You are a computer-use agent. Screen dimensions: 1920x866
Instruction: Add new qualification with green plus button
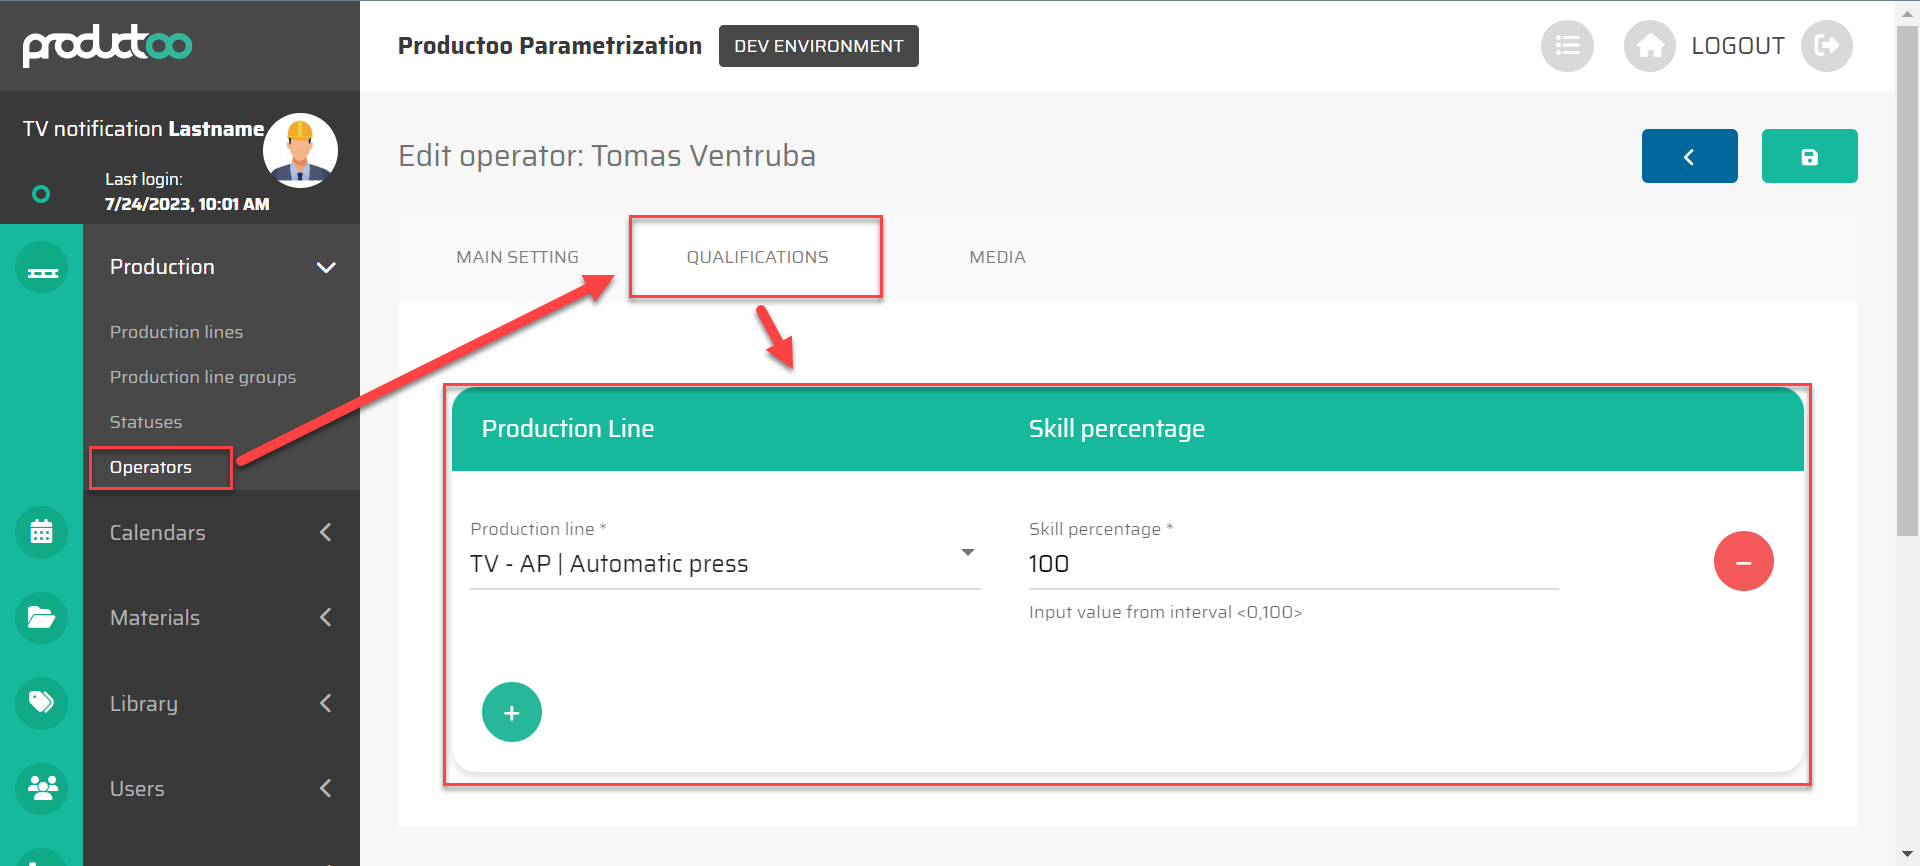coord(512,712)
